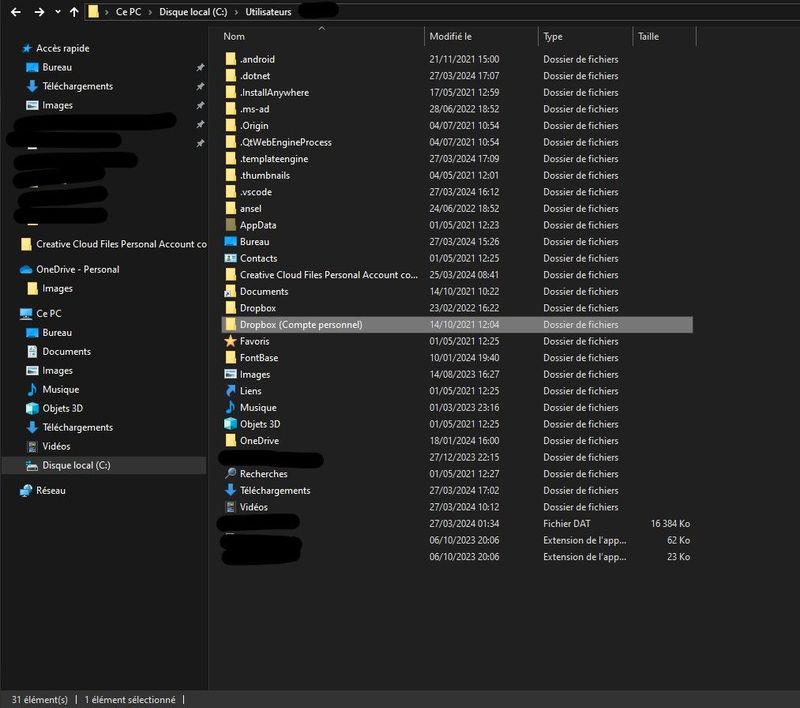Screen dimensions: 800x708
Task: Select the .vscode folder
Action: [256, 192]
